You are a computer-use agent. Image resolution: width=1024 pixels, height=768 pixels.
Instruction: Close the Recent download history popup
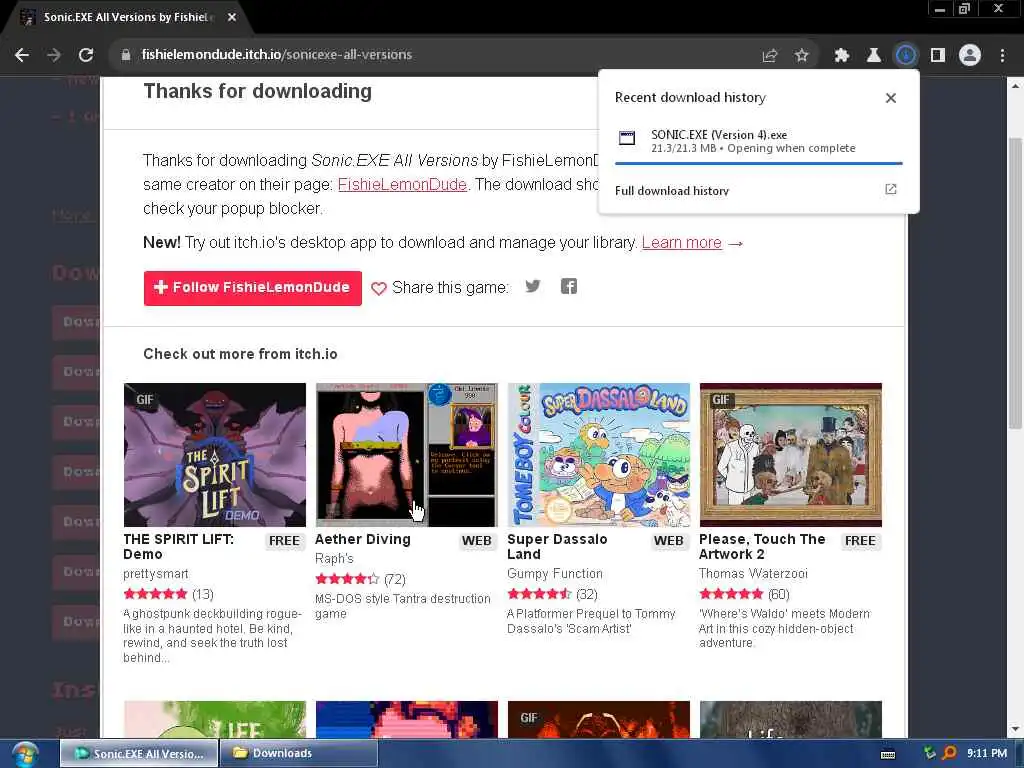click(891, 98)
